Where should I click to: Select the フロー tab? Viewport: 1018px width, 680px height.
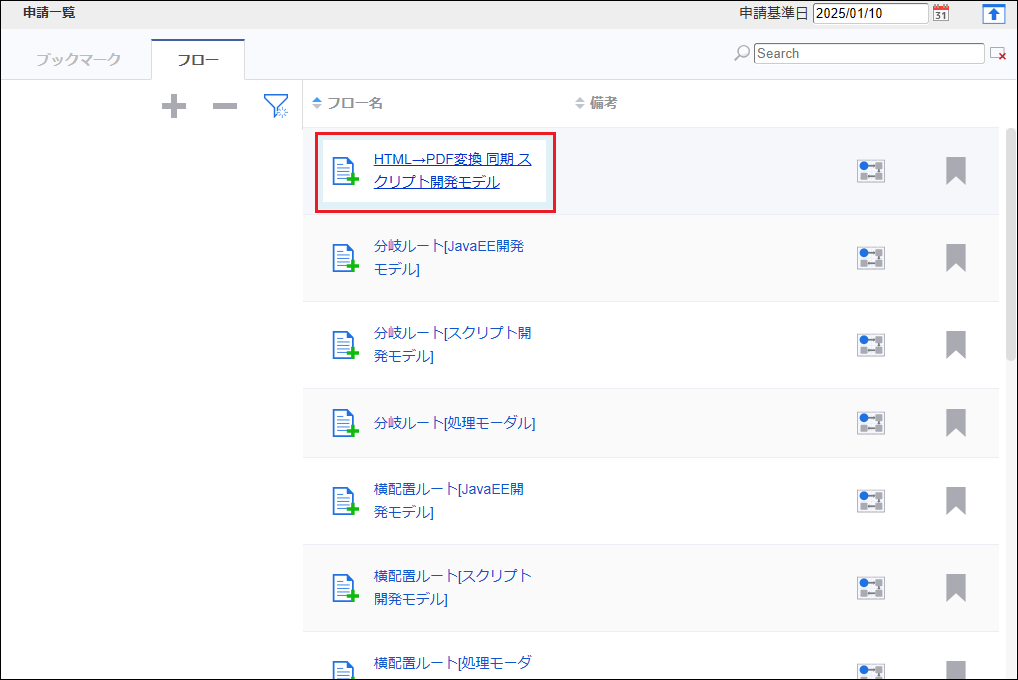pyautogui.click(x=198, y=60)
